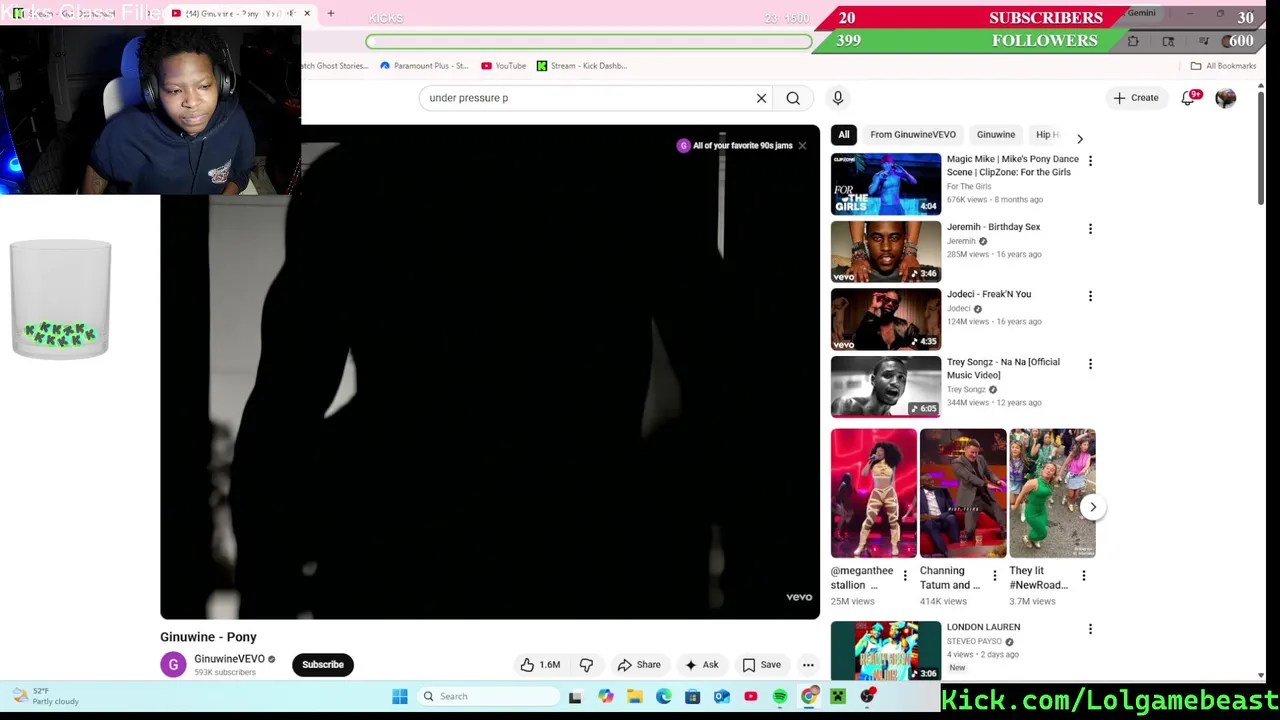Select the Ginuwine filter chip
Image resolution: width=1280 pixels, height=720 pixels.
point(996,135)
